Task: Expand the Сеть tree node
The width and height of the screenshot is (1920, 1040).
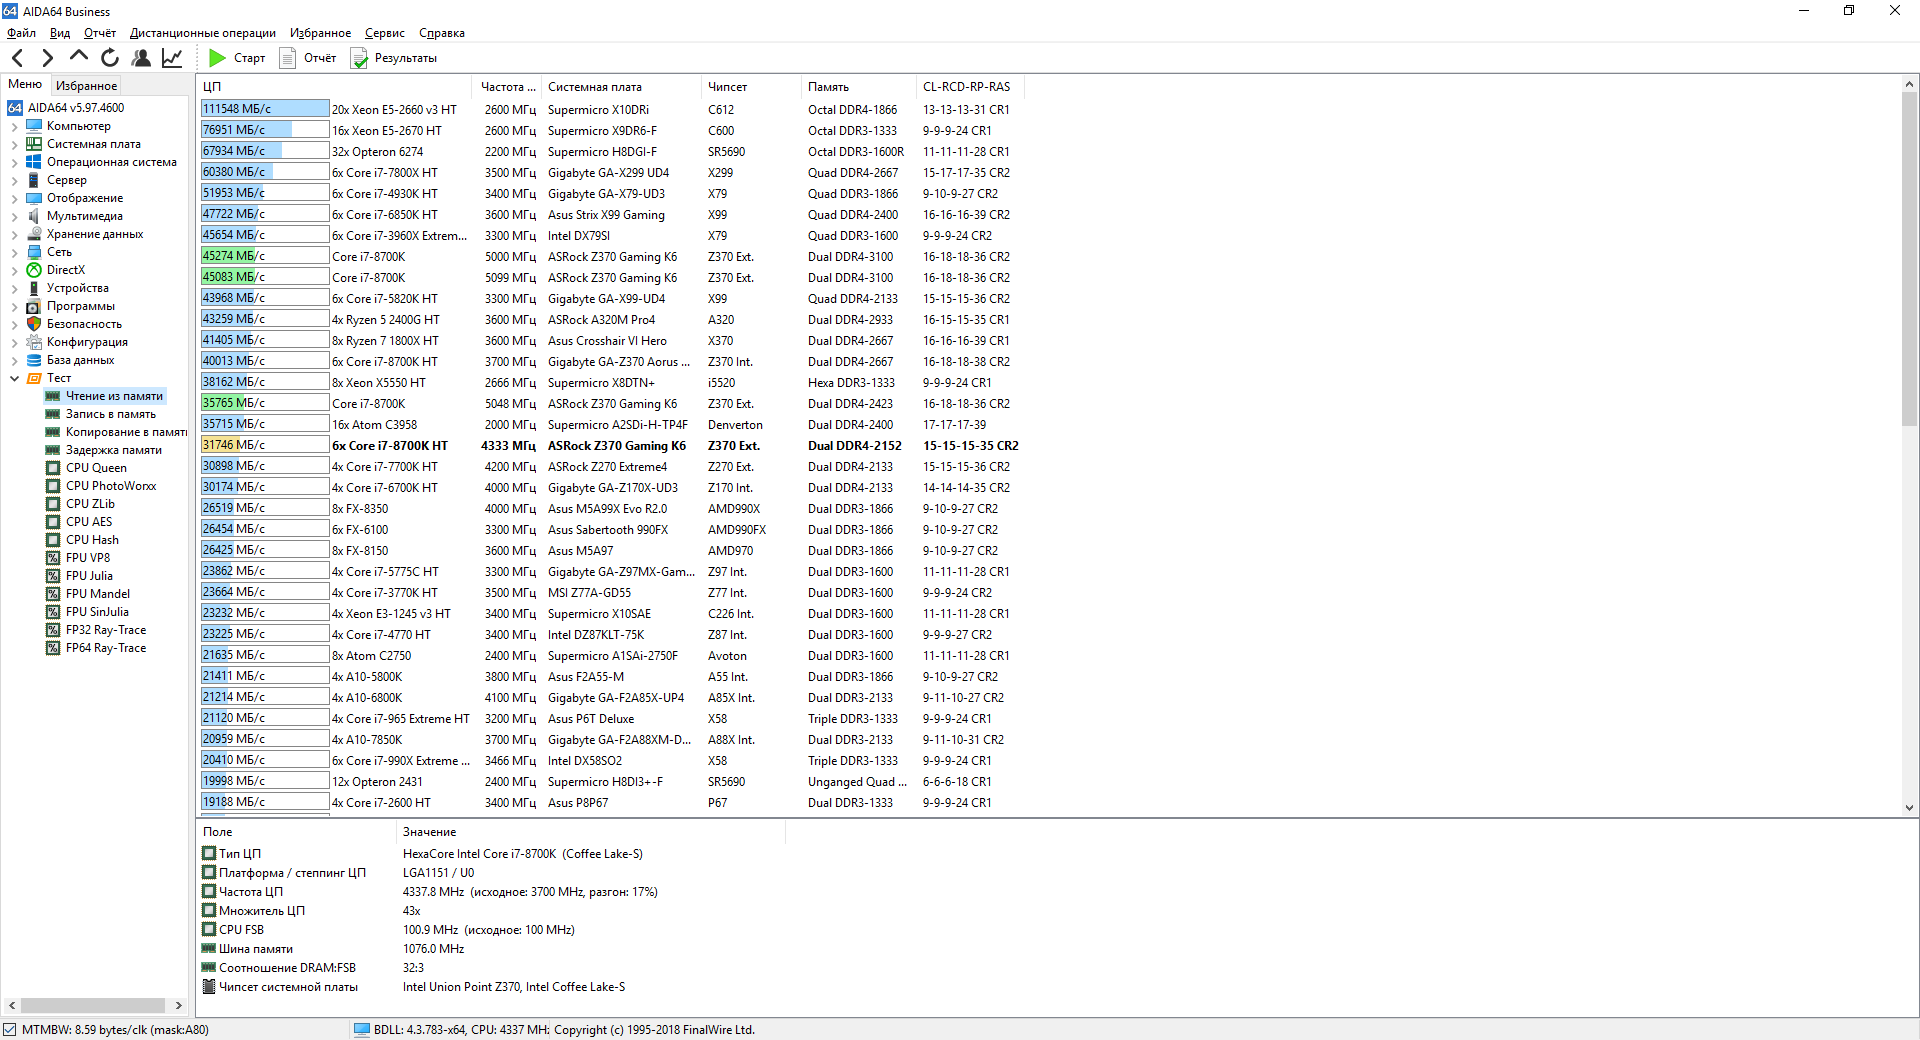Action: [x=14, y=253]
